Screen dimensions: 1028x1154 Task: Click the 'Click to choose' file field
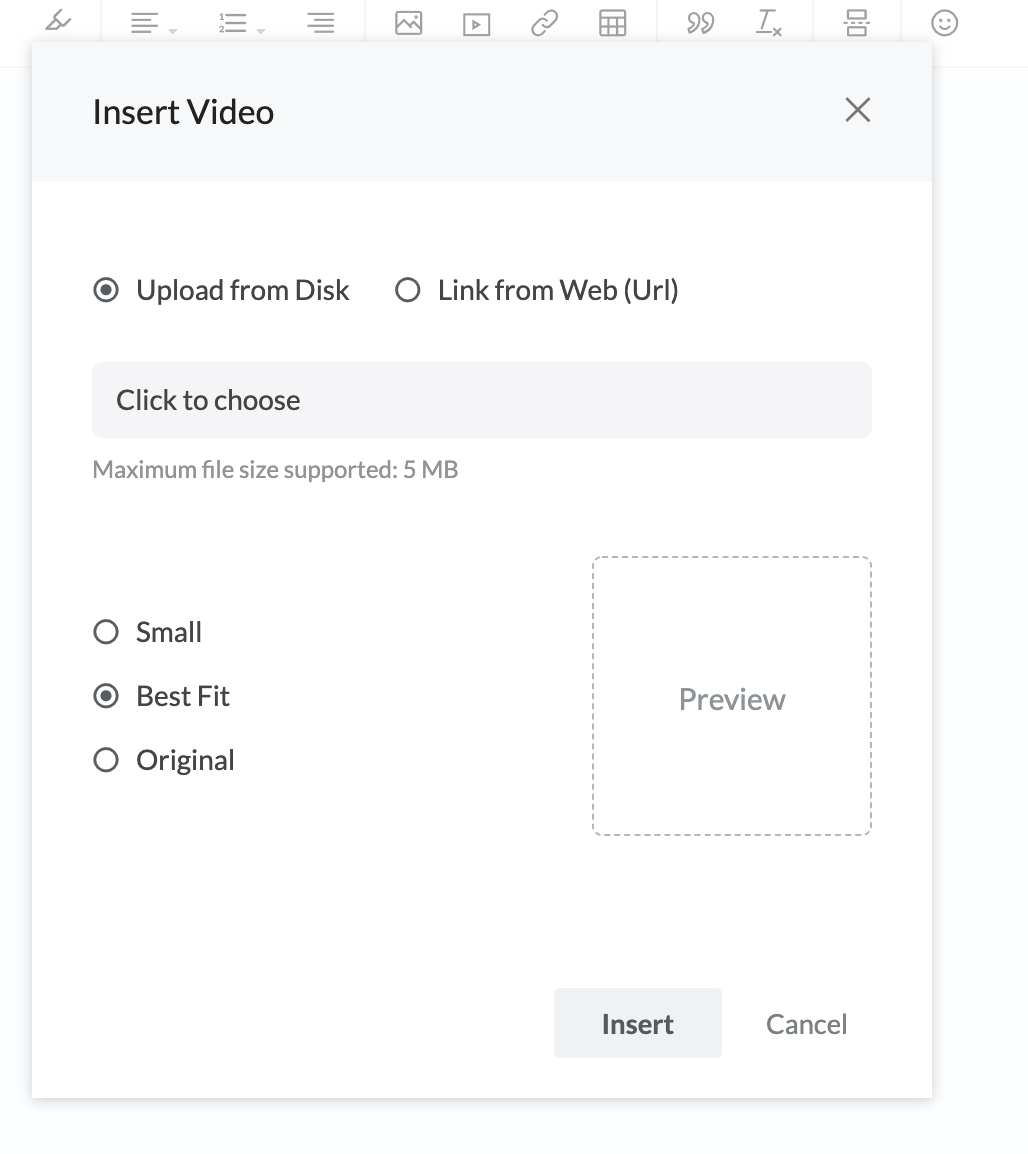click(481, 400)
